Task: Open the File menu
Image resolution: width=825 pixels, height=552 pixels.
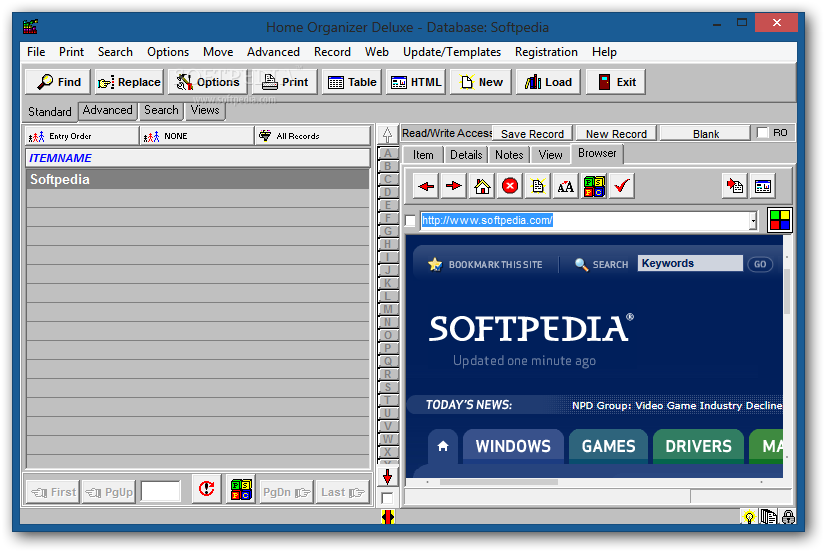Action: 36,52
